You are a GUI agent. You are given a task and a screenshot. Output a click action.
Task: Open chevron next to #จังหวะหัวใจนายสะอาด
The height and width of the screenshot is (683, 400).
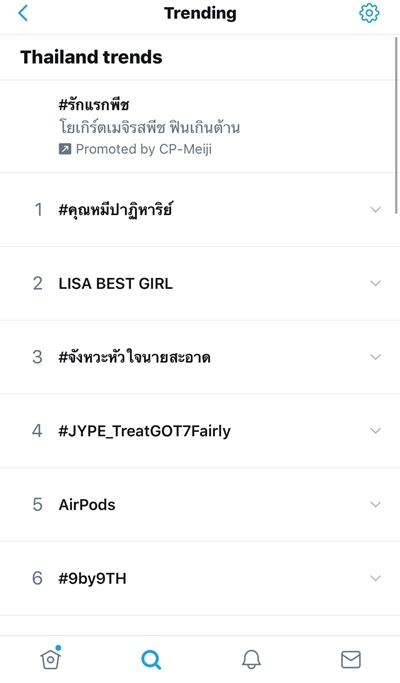[x=375, y=357]
